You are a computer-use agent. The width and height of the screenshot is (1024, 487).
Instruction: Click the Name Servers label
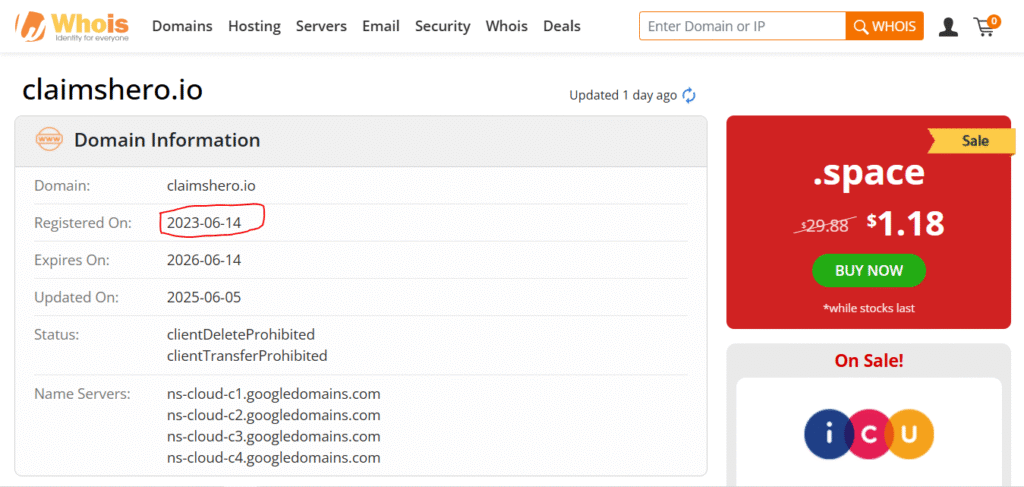(82, 394)
